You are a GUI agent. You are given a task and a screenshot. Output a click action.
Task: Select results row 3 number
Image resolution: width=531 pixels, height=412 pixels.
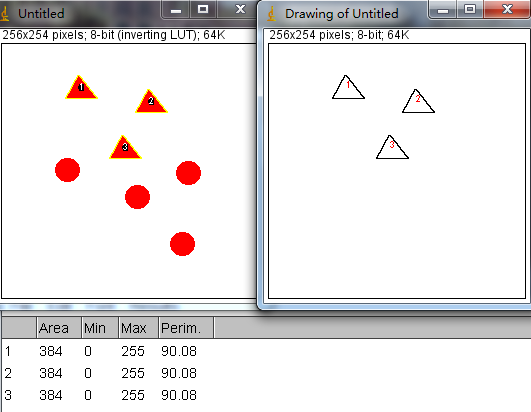click(x=8, y=395)
